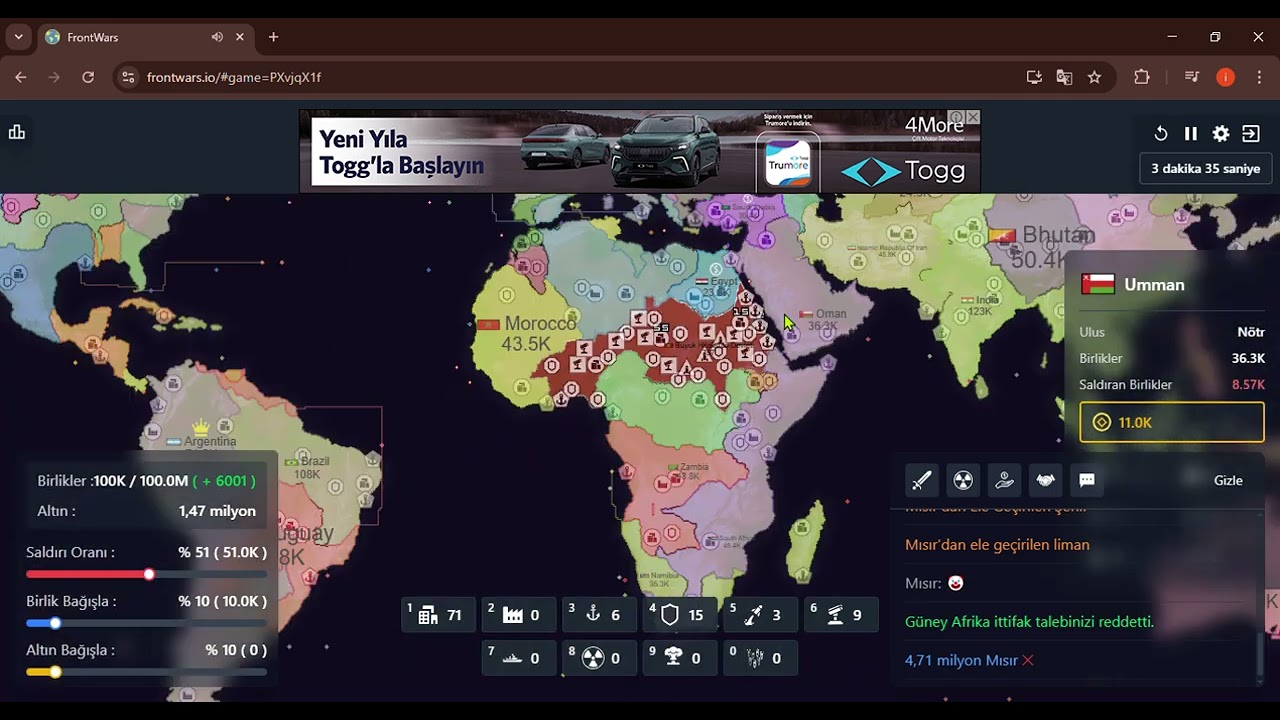Image resolution: width=1280 pixels, height=720 pixels.
Task: Open browser extensions puzzle icon
Action: (x=1142, y=77)
